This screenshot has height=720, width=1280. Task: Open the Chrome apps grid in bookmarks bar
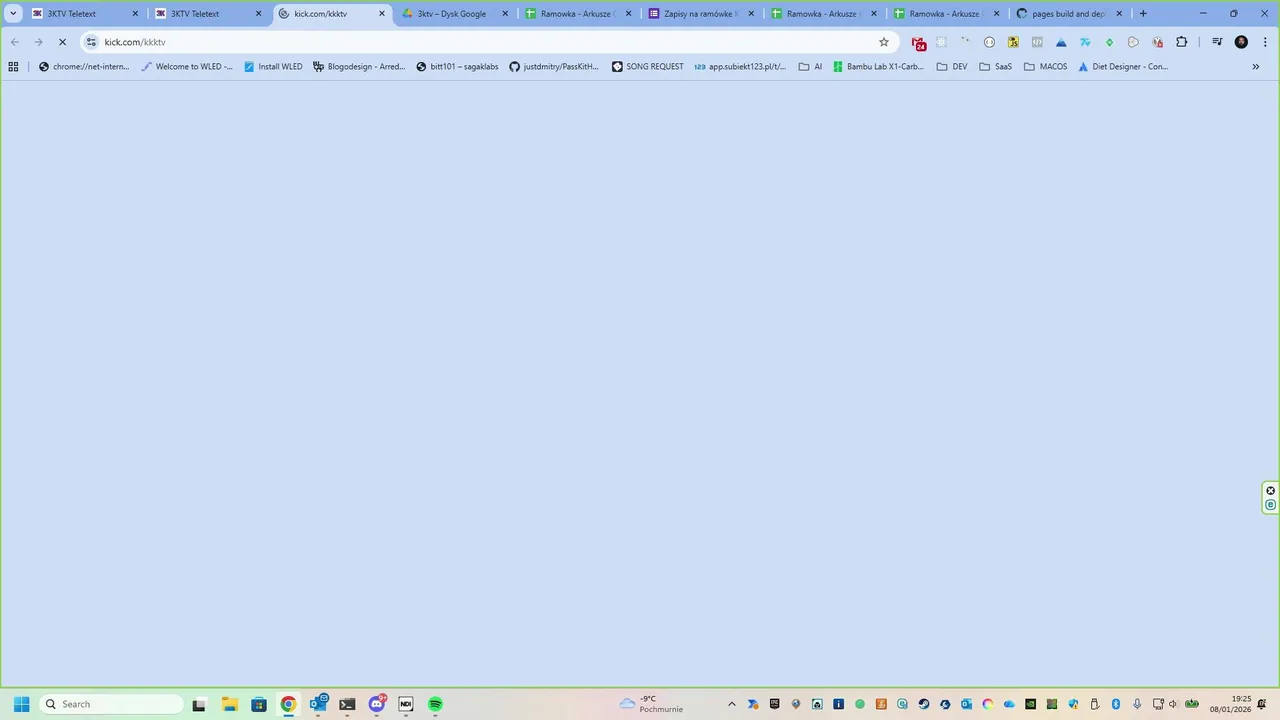coord(13,67)
